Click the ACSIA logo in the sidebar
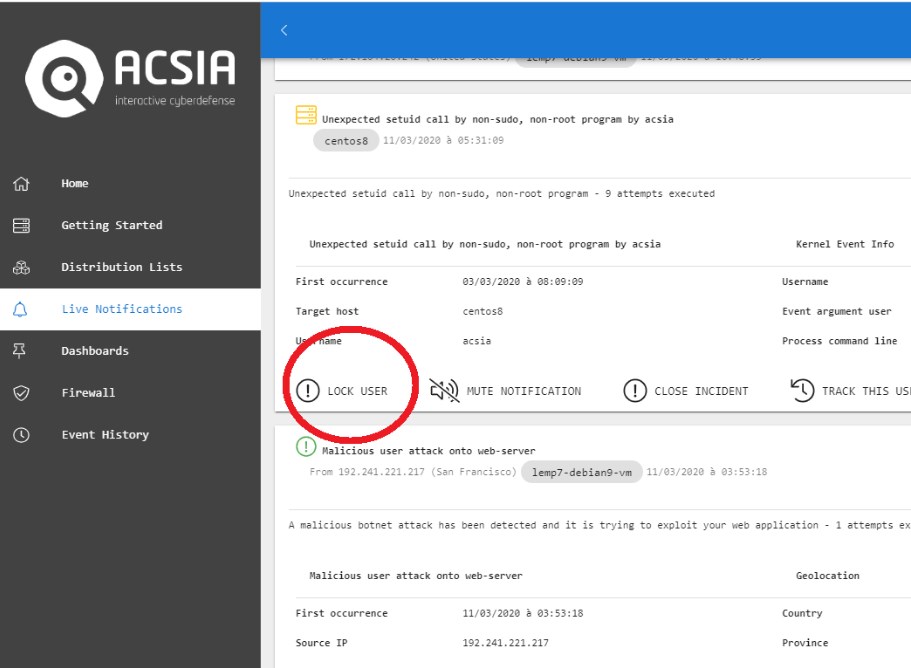Viewport: 911px width, 668px height. [130, 78]
